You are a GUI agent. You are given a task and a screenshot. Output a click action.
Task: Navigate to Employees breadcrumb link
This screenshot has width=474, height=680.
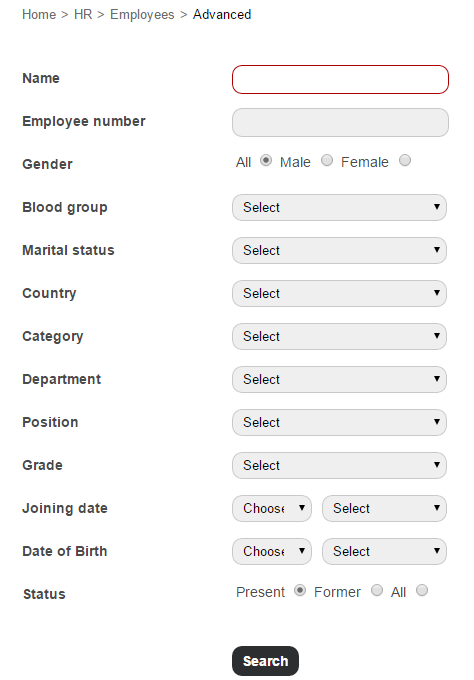point(142,14)
